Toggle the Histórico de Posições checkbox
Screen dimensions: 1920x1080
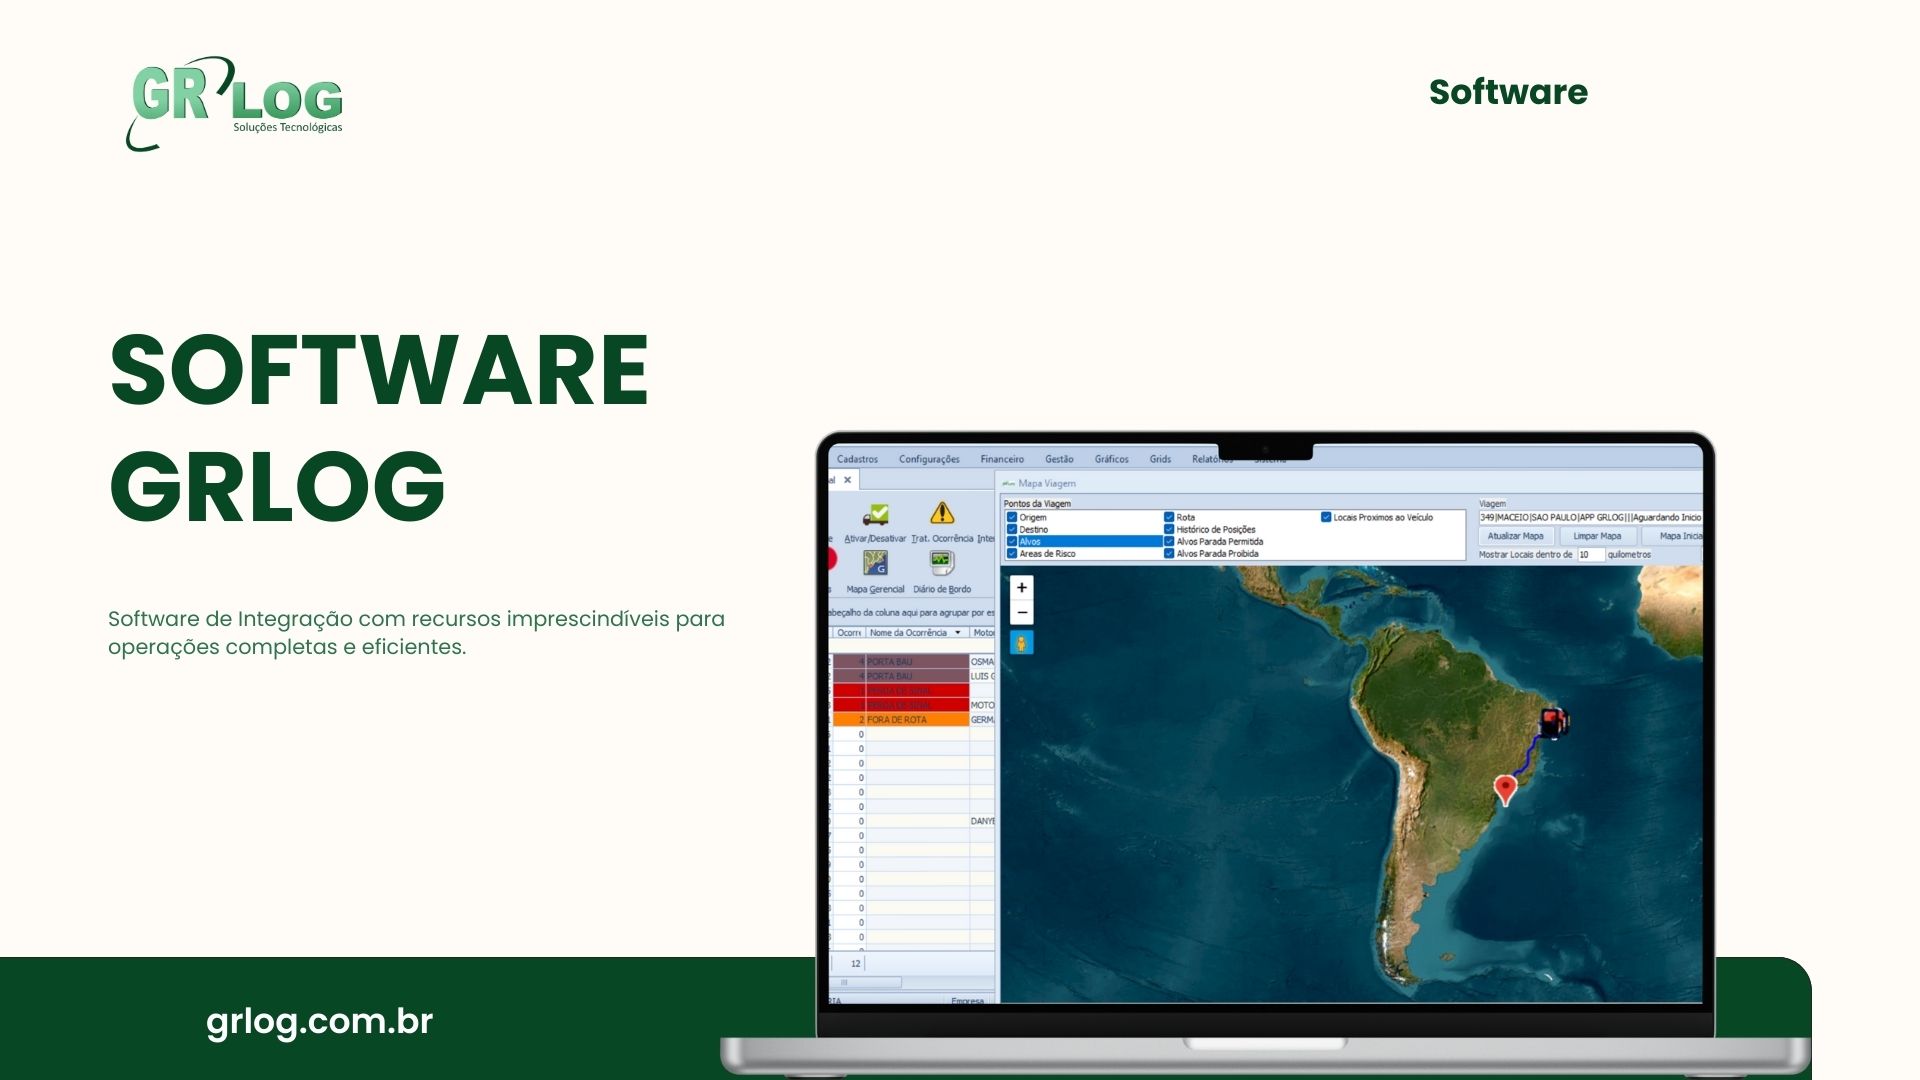1169,529
